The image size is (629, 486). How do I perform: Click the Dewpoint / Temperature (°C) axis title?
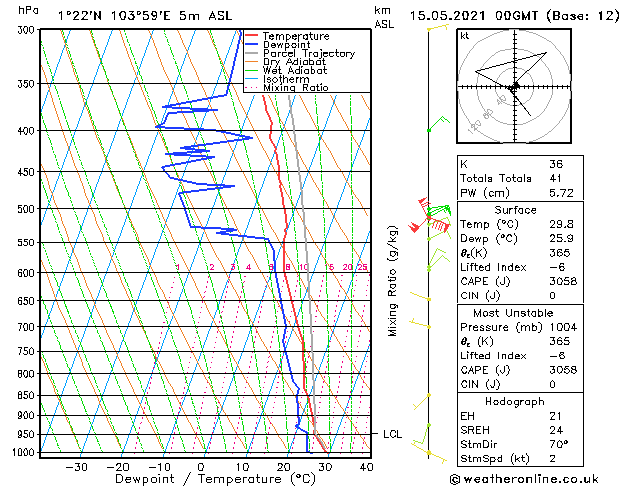coord(215,479)
